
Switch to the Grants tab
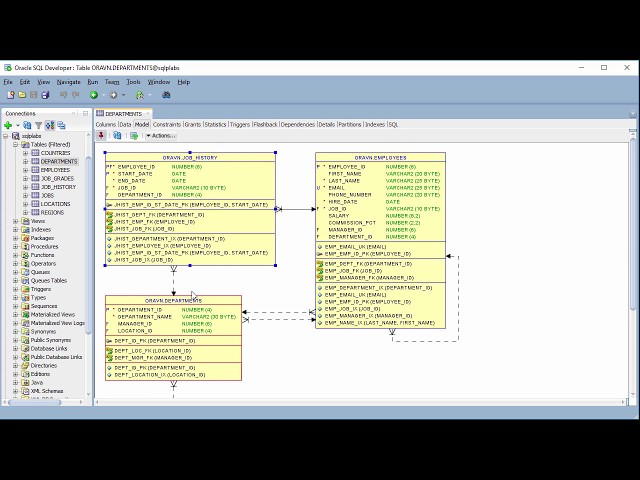point(193,124)
